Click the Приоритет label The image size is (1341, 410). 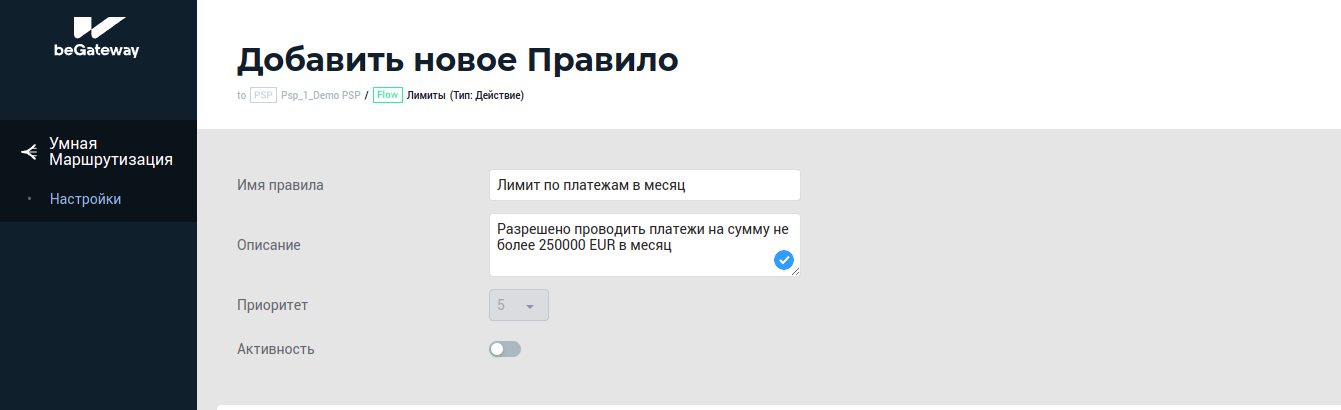272,305
